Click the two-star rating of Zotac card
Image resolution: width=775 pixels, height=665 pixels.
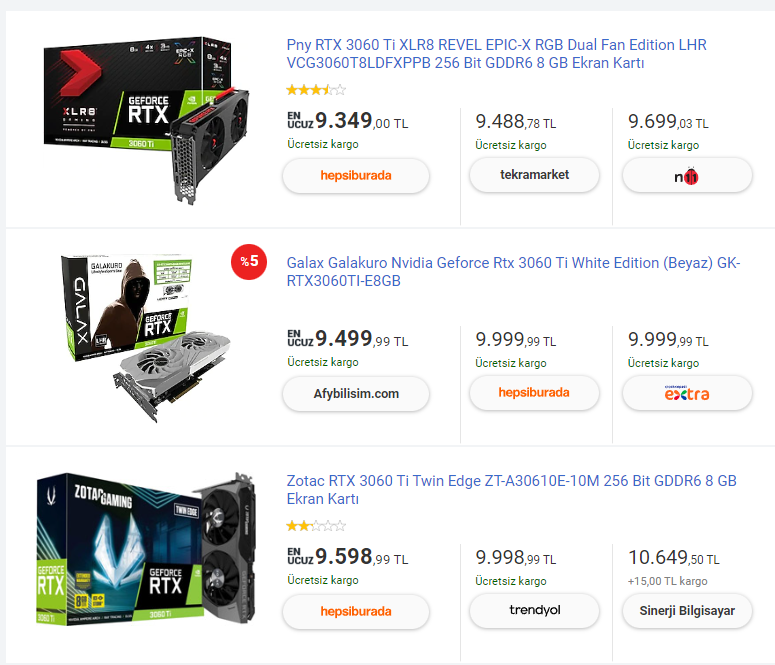[x=316, y=526]
